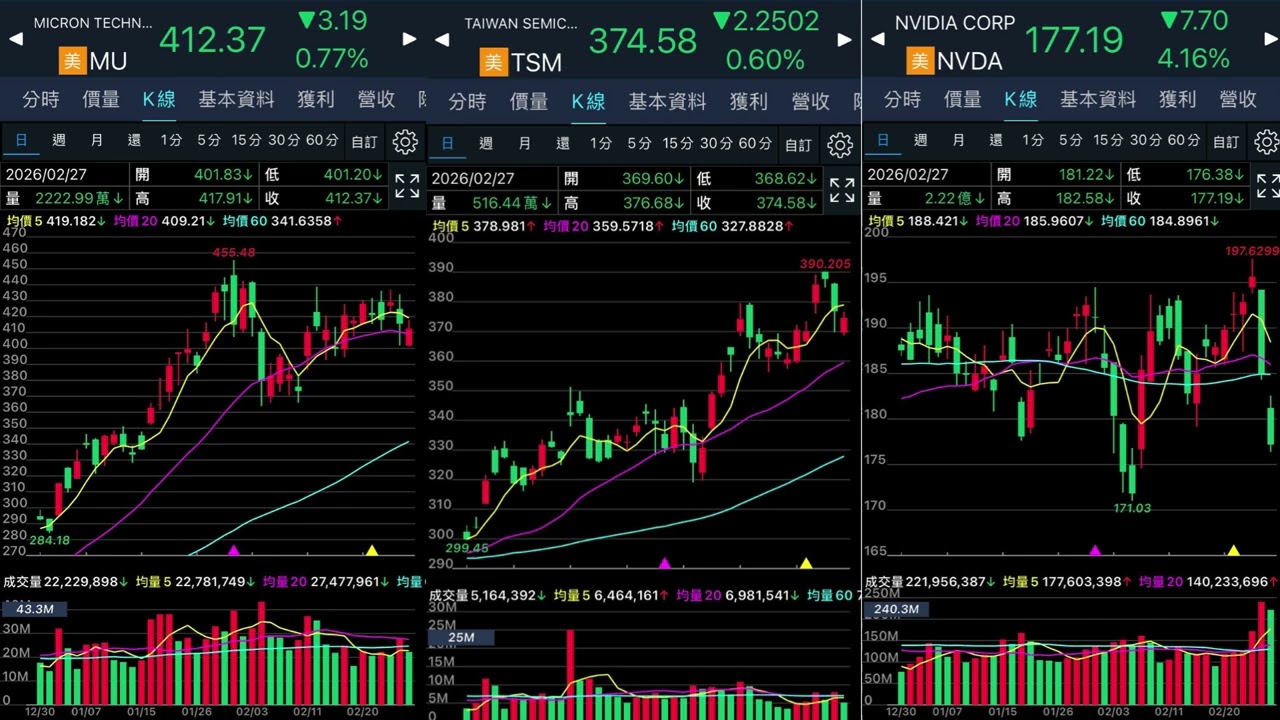This screenshot has height=720, width=1280.
Task: Select monthly 月 period in MU panel
Action: (97, 141)
